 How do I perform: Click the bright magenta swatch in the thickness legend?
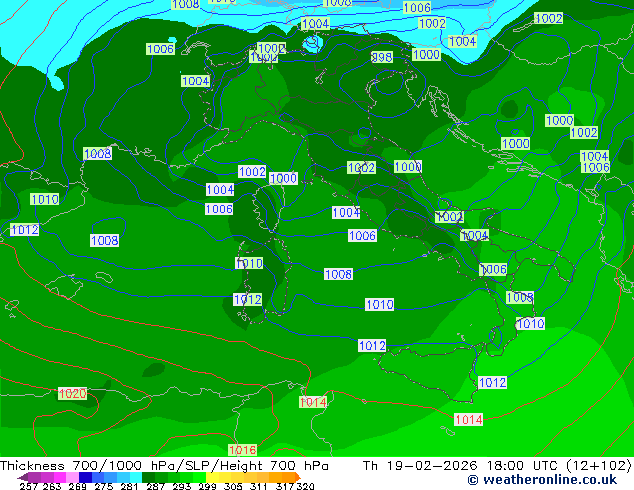point(60,477)
